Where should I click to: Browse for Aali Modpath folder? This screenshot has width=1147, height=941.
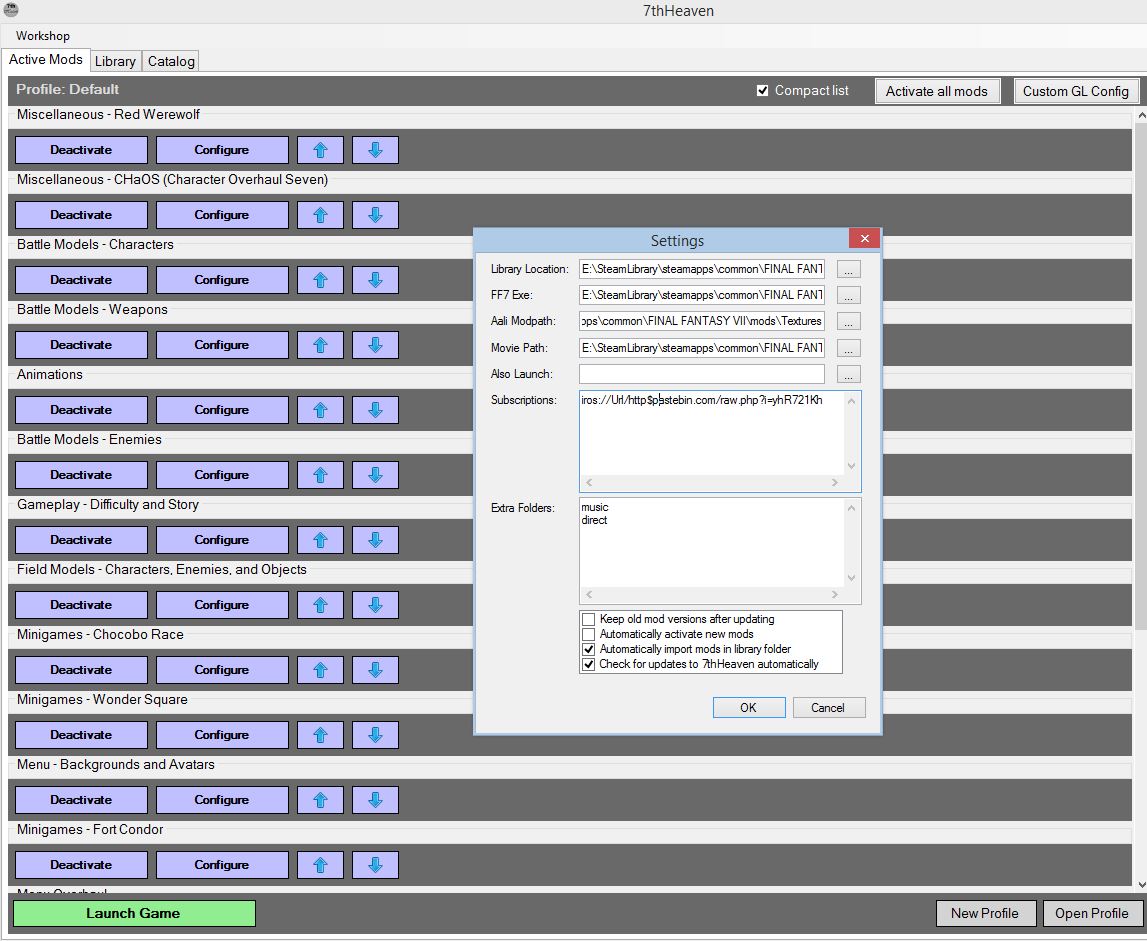[848, 321]
